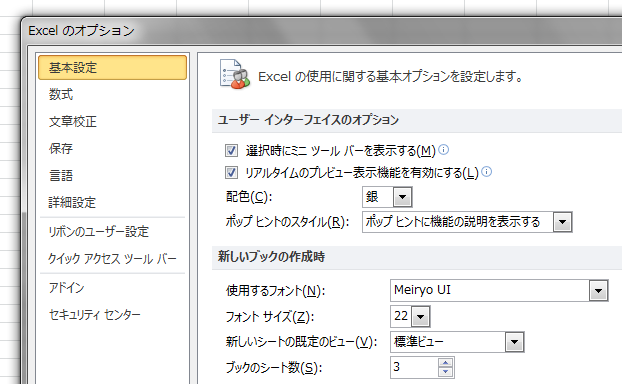Expand the 新しいシートの既定のビュー dropdown
Image resolution: width=622 pixels, height=384 pixels.
[514, 342]
